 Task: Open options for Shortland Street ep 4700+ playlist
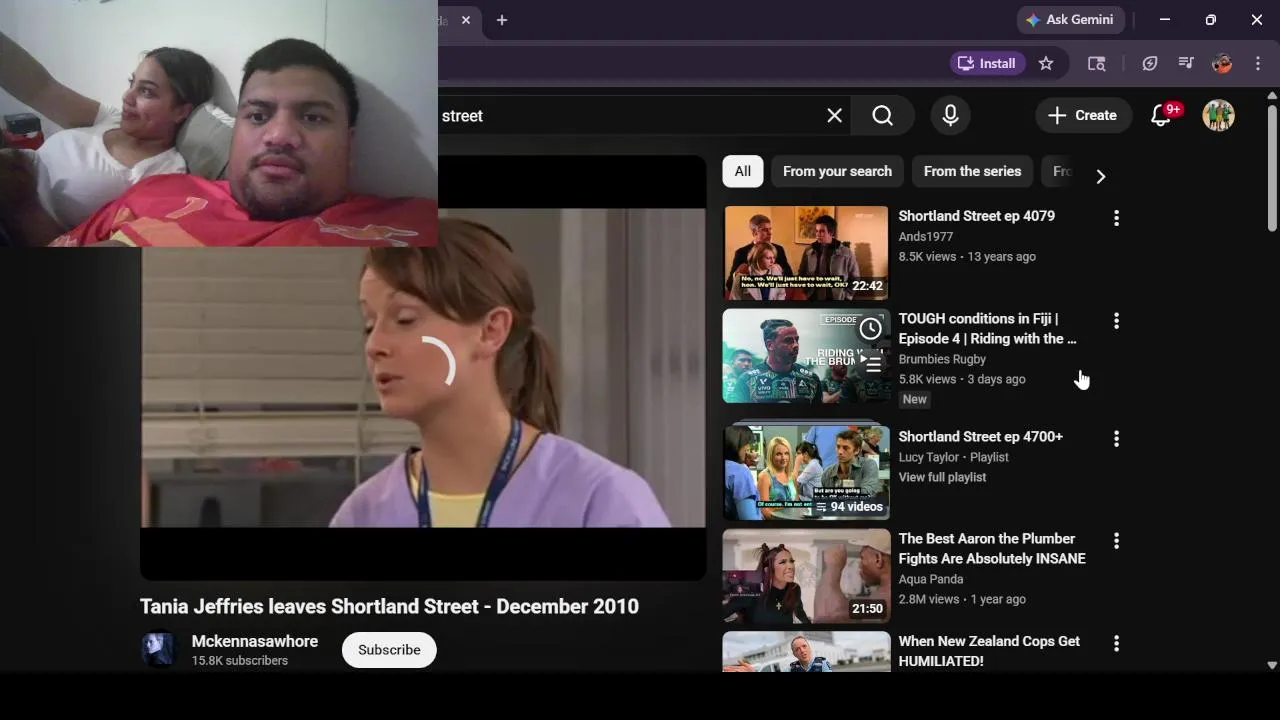tap(1116, 439)
